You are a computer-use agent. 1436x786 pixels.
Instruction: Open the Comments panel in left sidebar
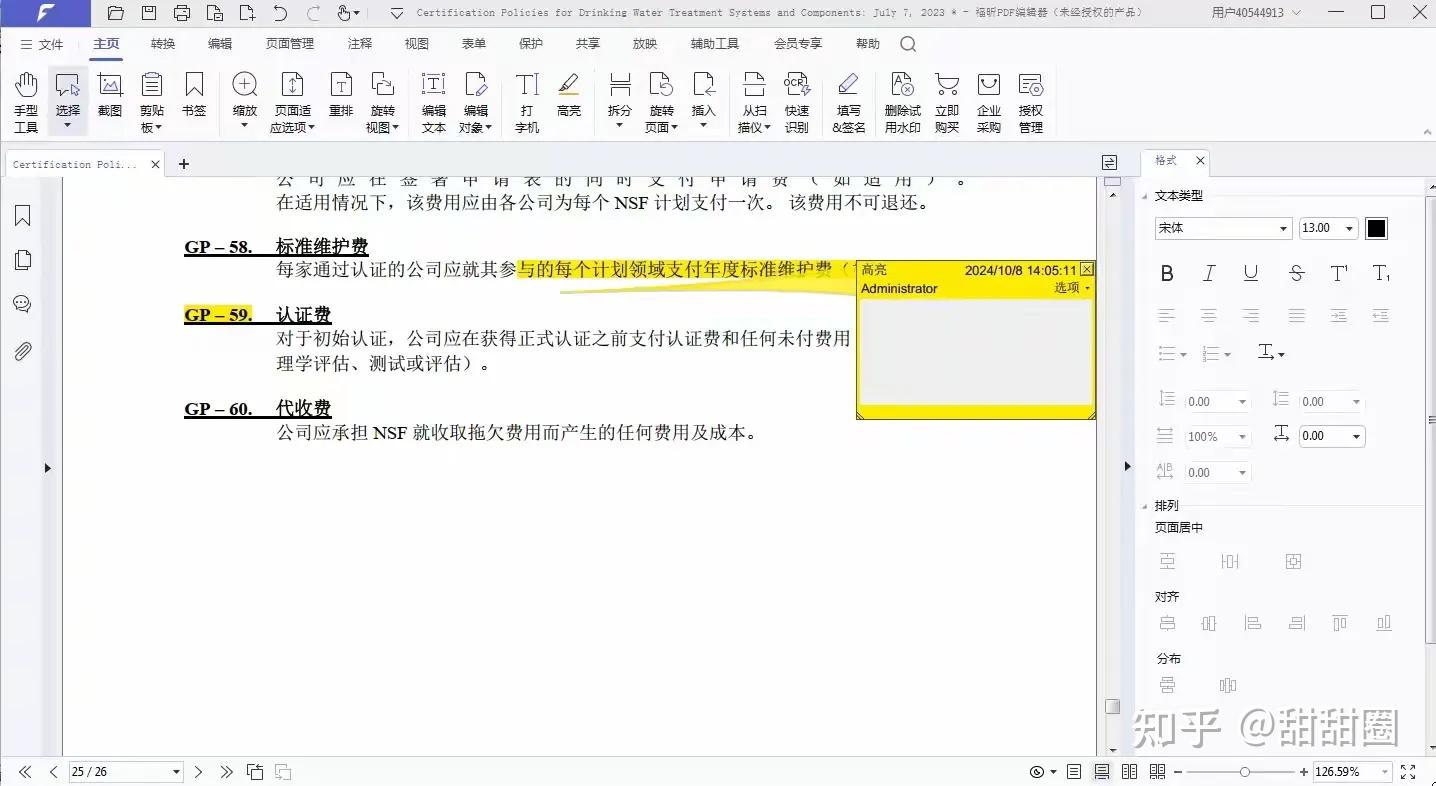point(23,304)
